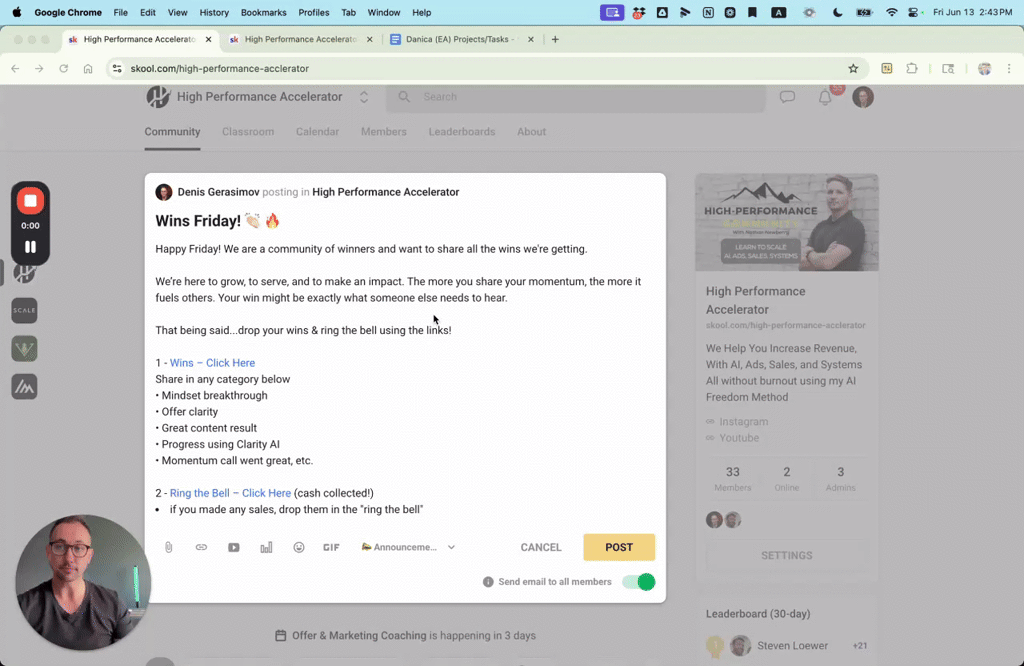
Task: Bookmark this page with the star
Action: [853, 69]
